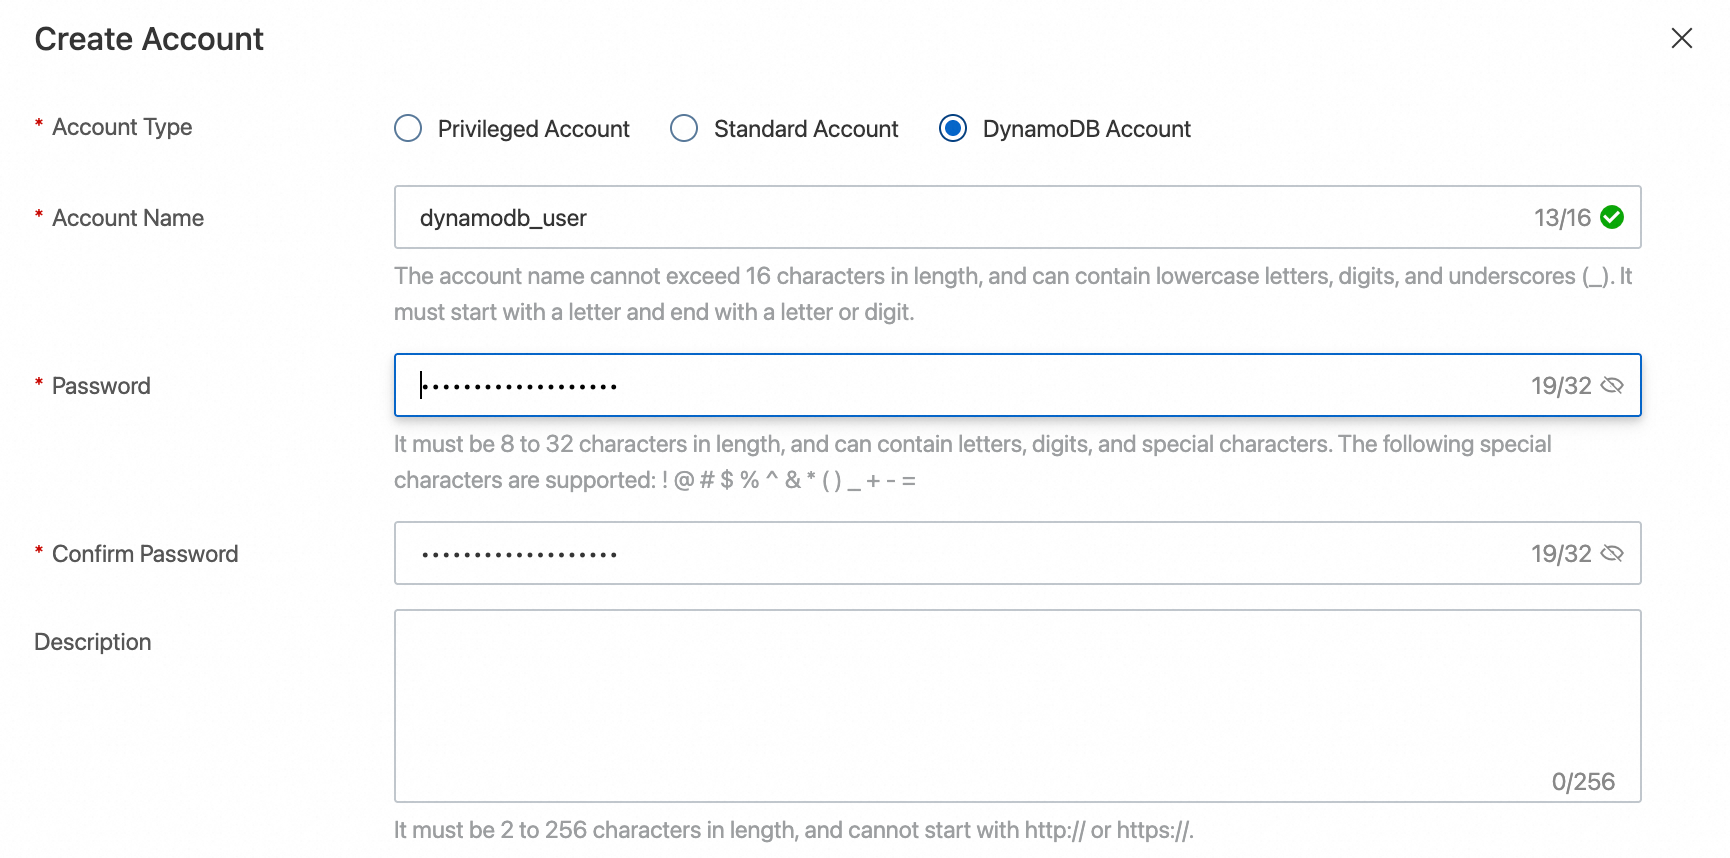1730x858 pixels.
Task: Click the 13/16 account name character counter
Action: click(x=1562, y=218)
